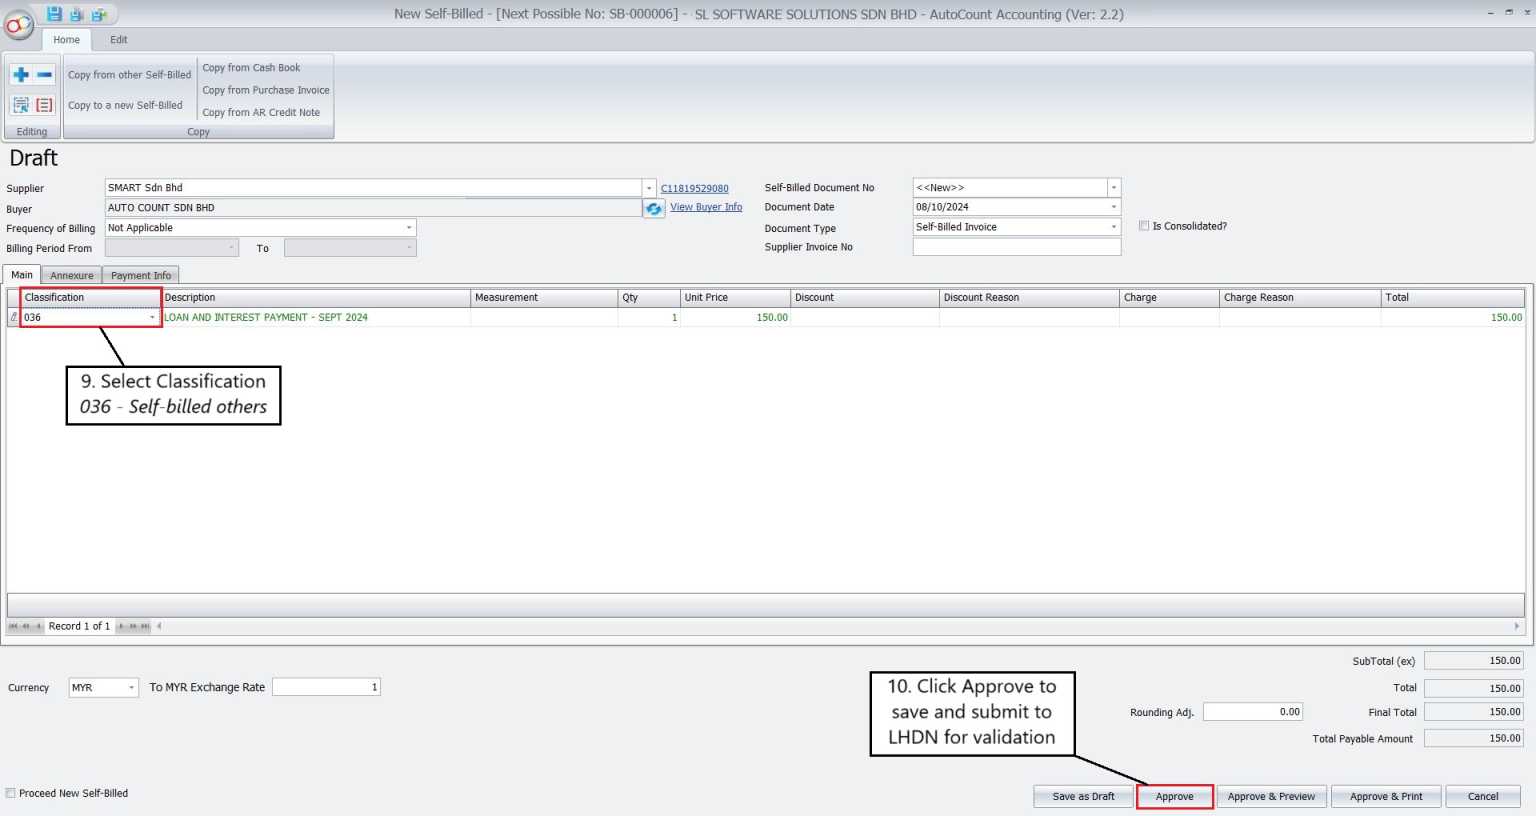1536x816 pixels.
Task: Open supplier code C11819529080 link
Action: (694, 188)
